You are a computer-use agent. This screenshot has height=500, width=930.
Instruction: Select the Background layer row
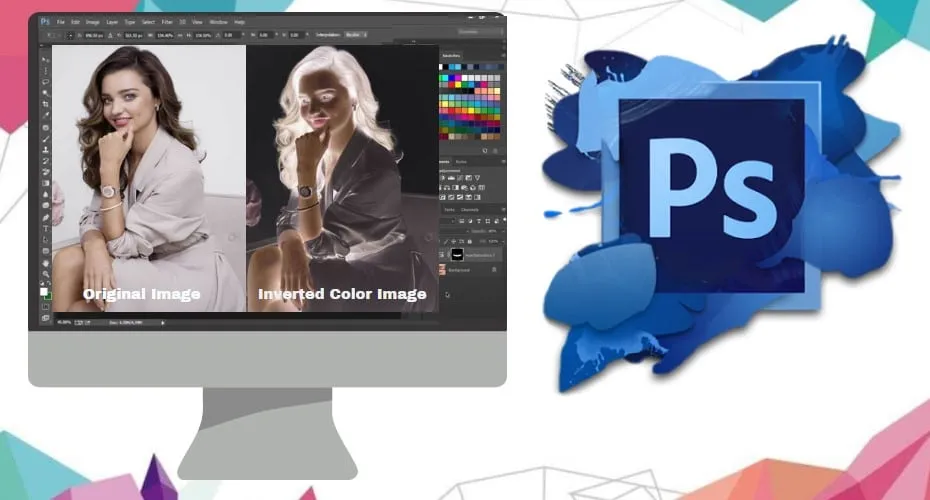pos(472,270)
